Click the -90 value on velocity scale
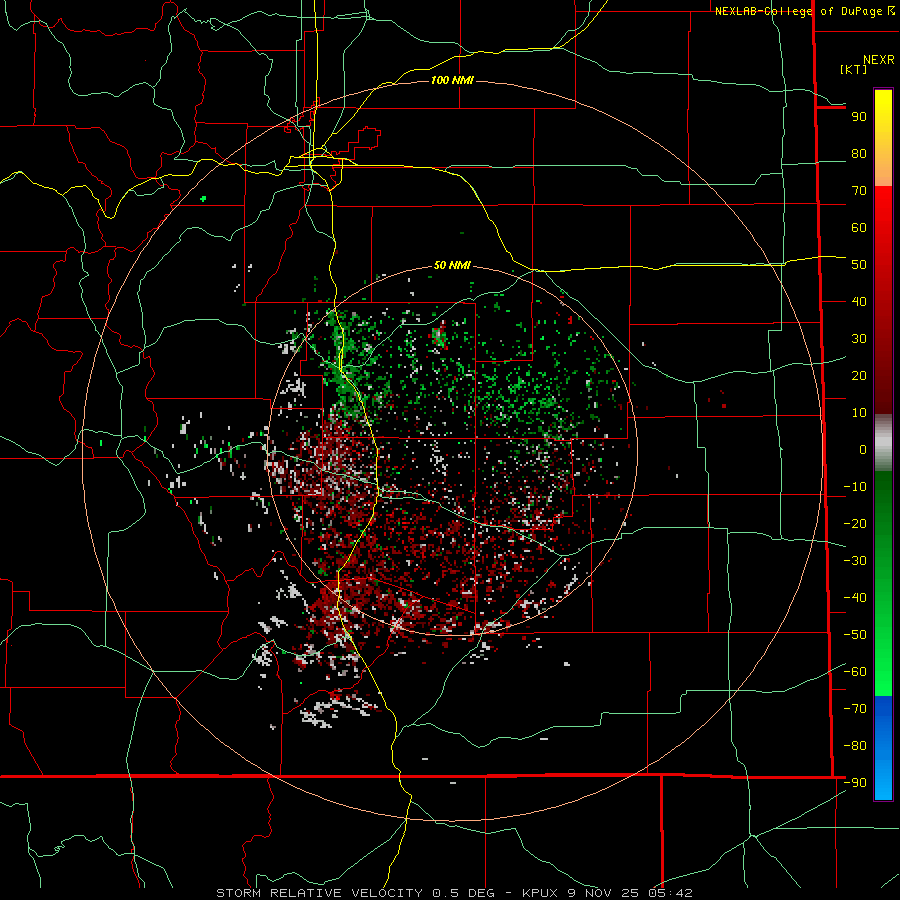The width and height of the screenshot is (900, 900). tap(855, 783)
